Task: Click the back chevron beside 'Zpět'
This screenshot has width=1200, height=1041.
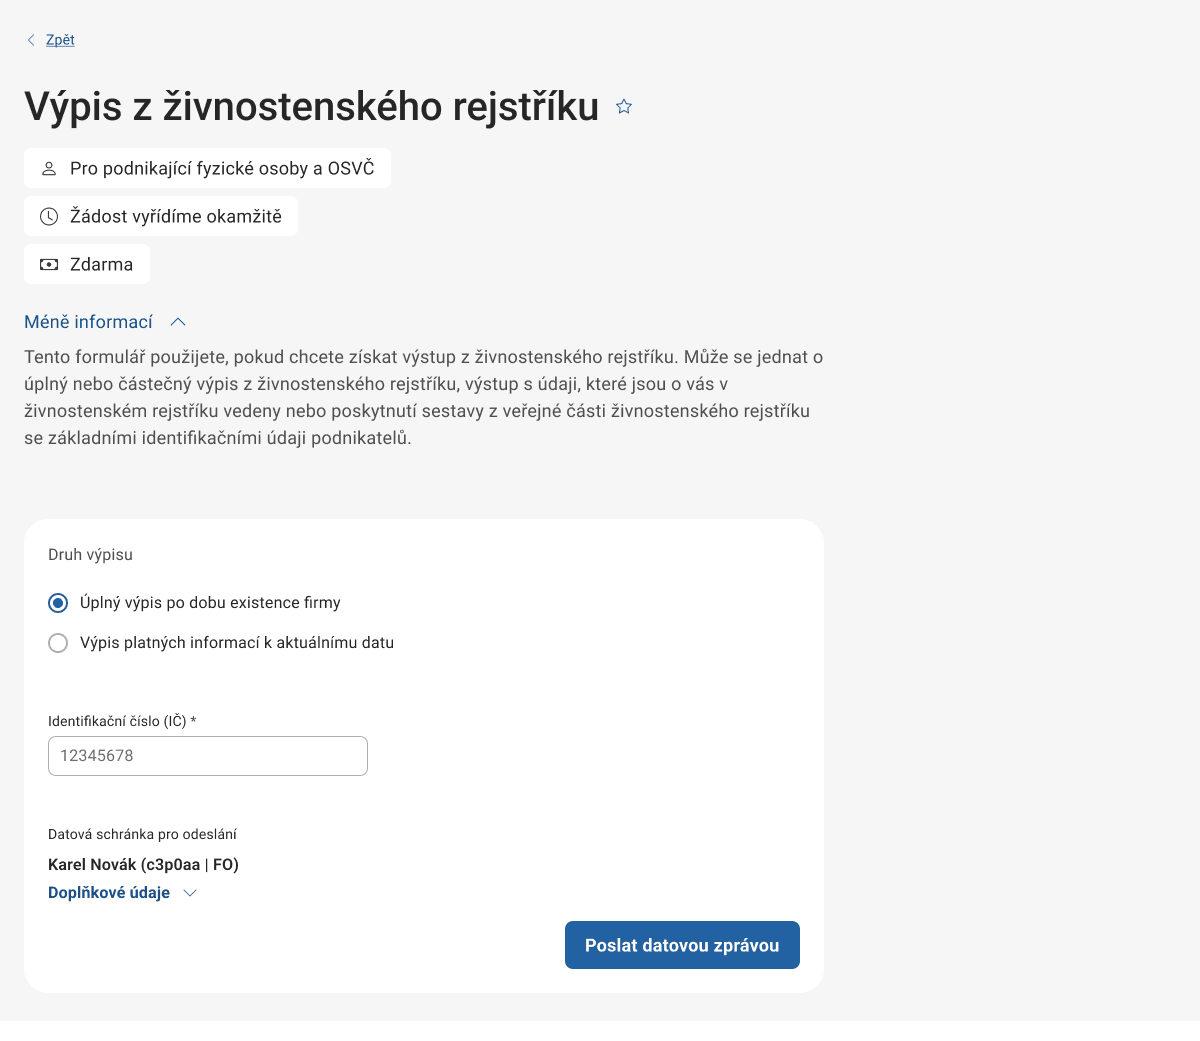Action: (30, 40)
